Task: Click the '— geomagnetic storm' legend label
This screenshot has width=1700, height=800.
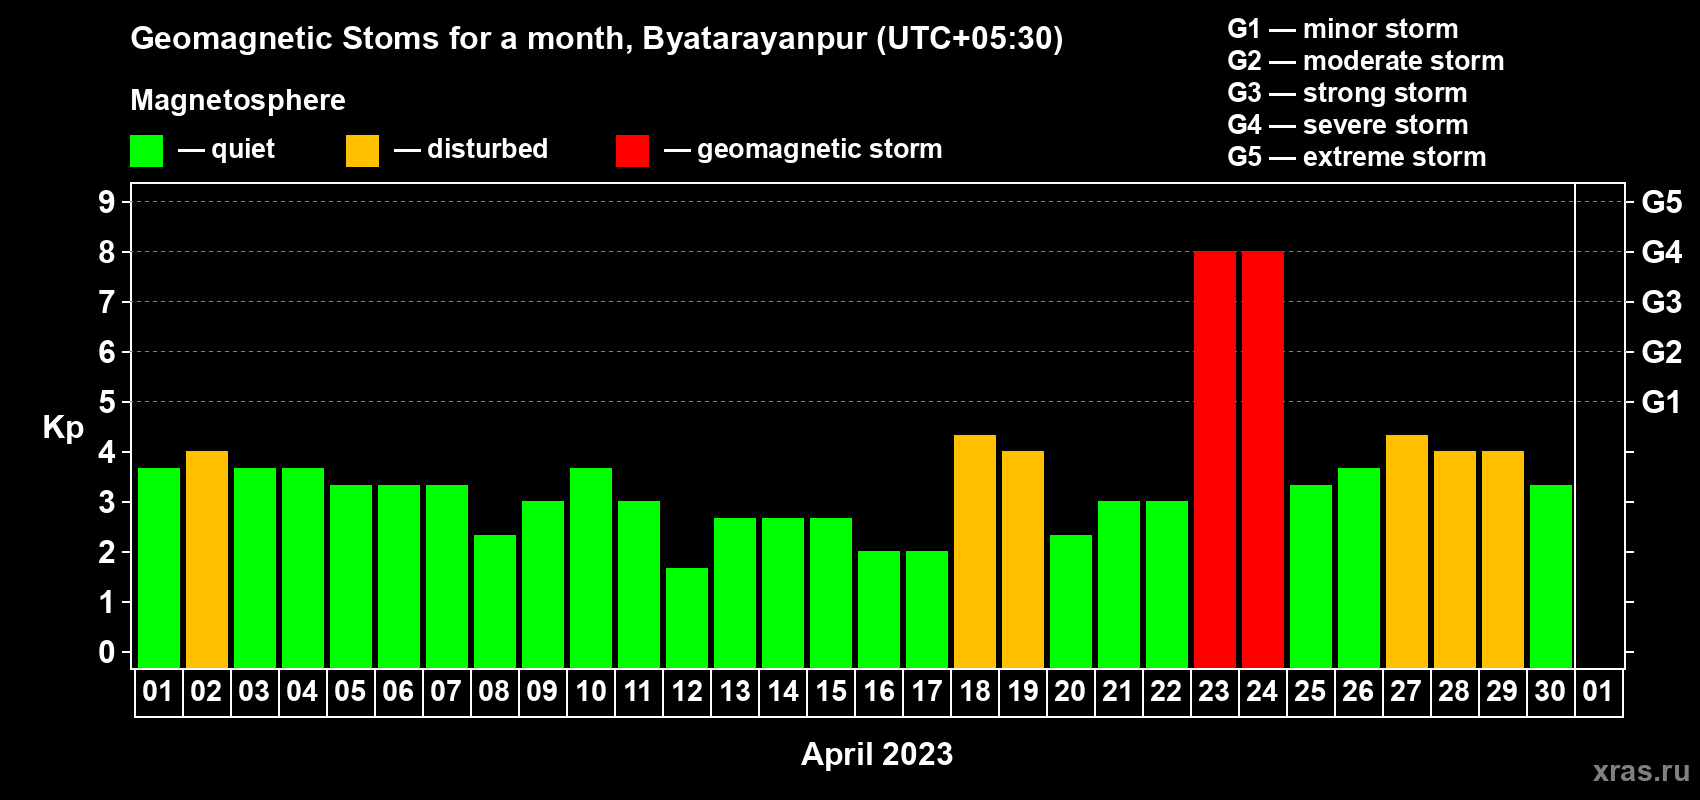Action: coord(803,150)
